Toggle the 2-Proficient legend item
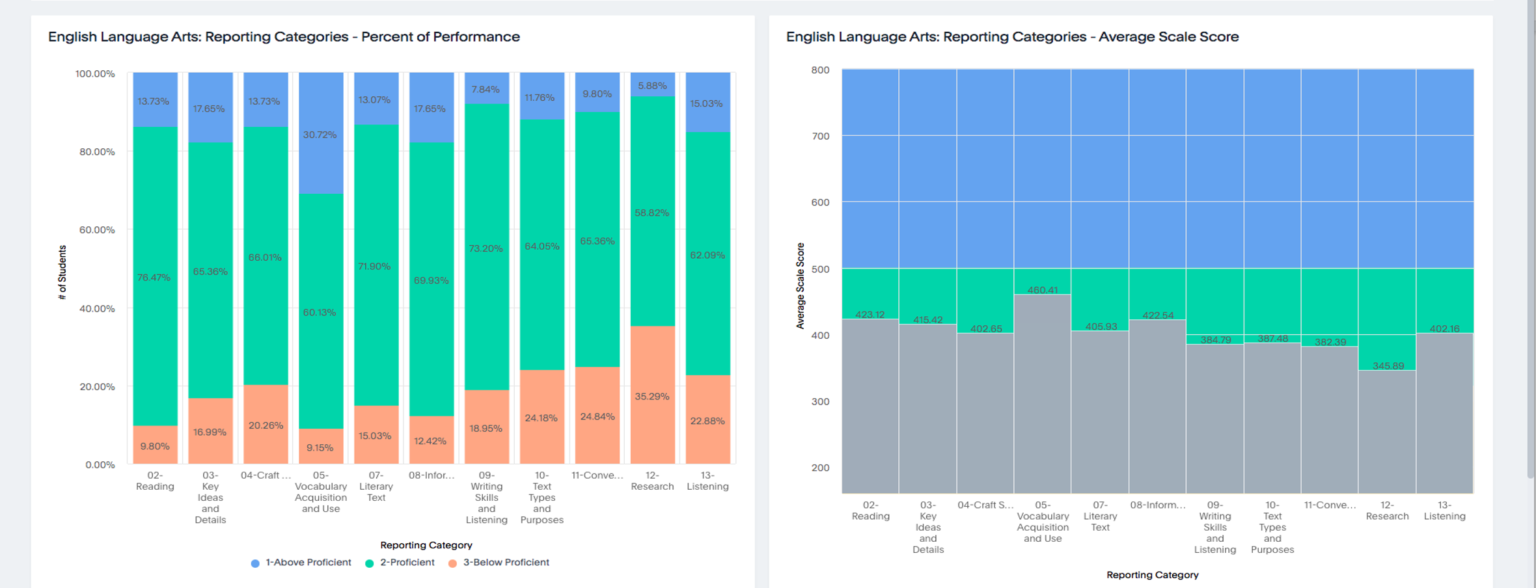Screen dimensions: 1536x588 405,562
